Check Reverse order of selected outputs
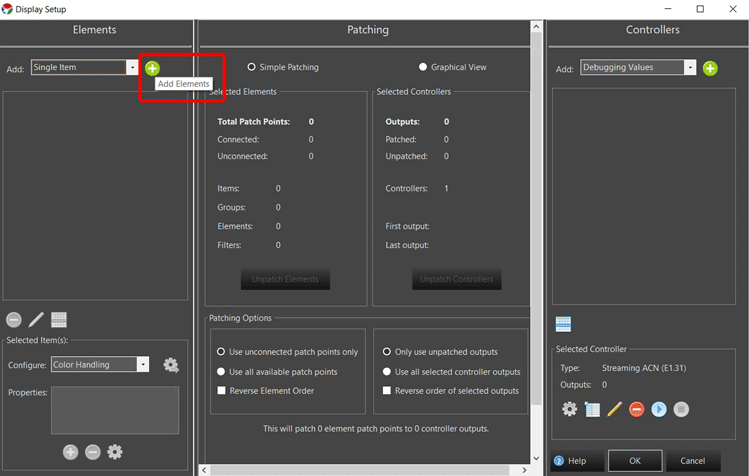 click(387, 390)
